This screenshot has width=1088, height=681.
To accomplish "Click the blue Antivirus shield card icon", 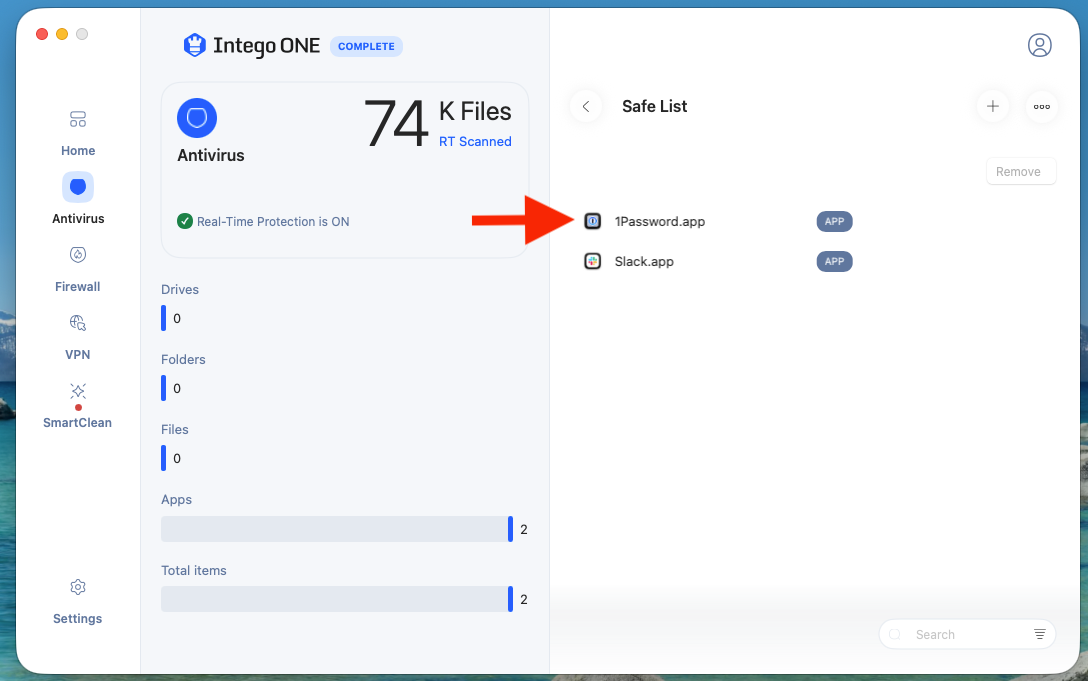I will pos(197,118).
